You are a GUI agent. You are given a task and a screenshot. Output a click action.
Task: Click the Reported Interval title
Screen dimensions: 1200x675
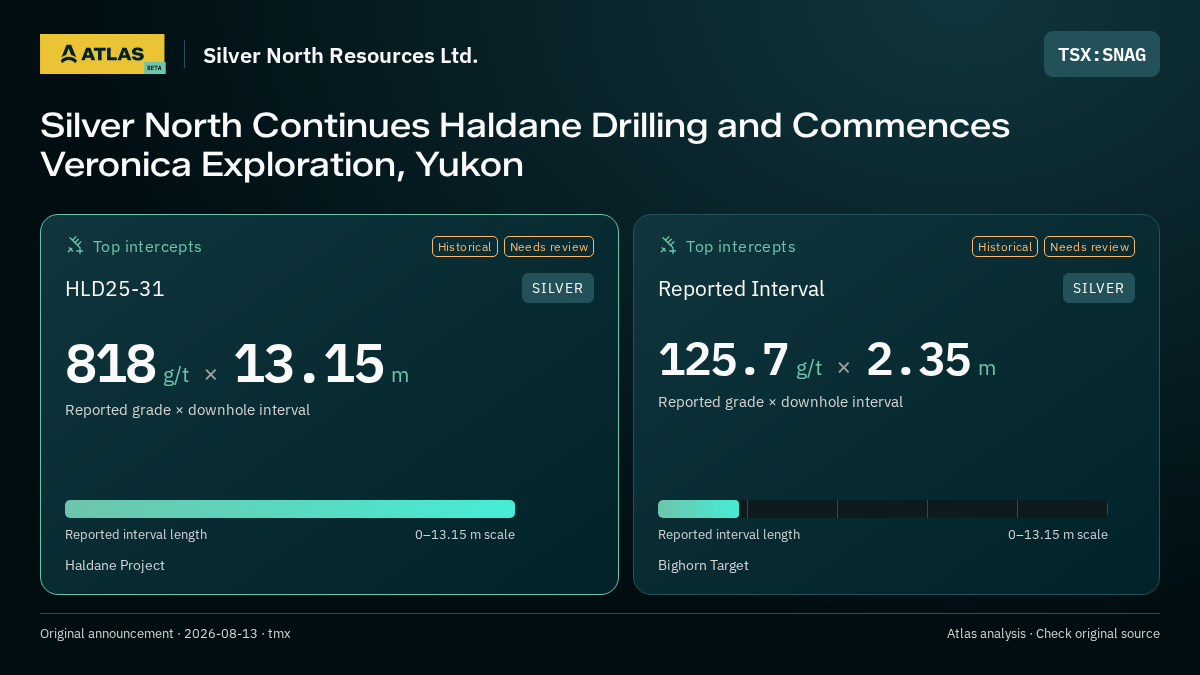(741, 289)
